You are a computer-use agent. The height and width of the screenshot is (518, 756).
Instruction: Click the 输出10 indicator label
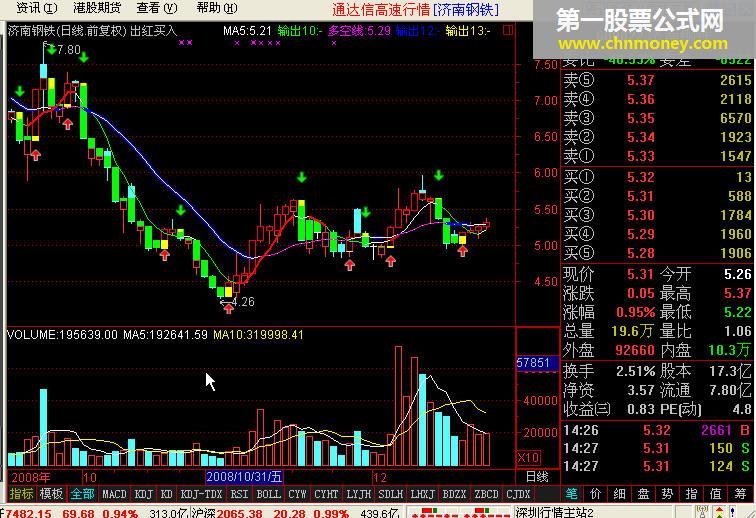(x=299, y=31)
